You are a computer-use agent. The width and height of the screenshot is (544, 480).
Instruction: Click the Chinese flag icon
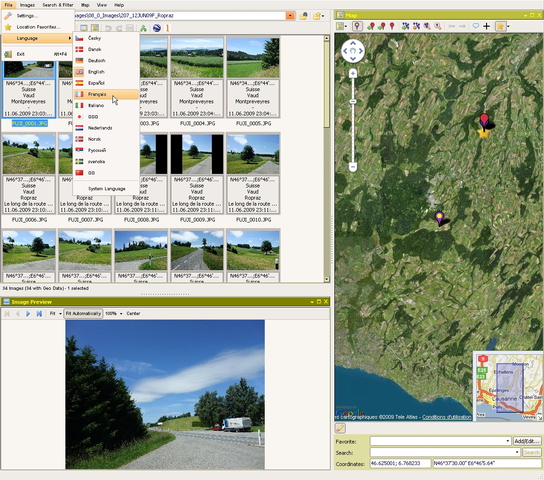click(x=79, y=173)
